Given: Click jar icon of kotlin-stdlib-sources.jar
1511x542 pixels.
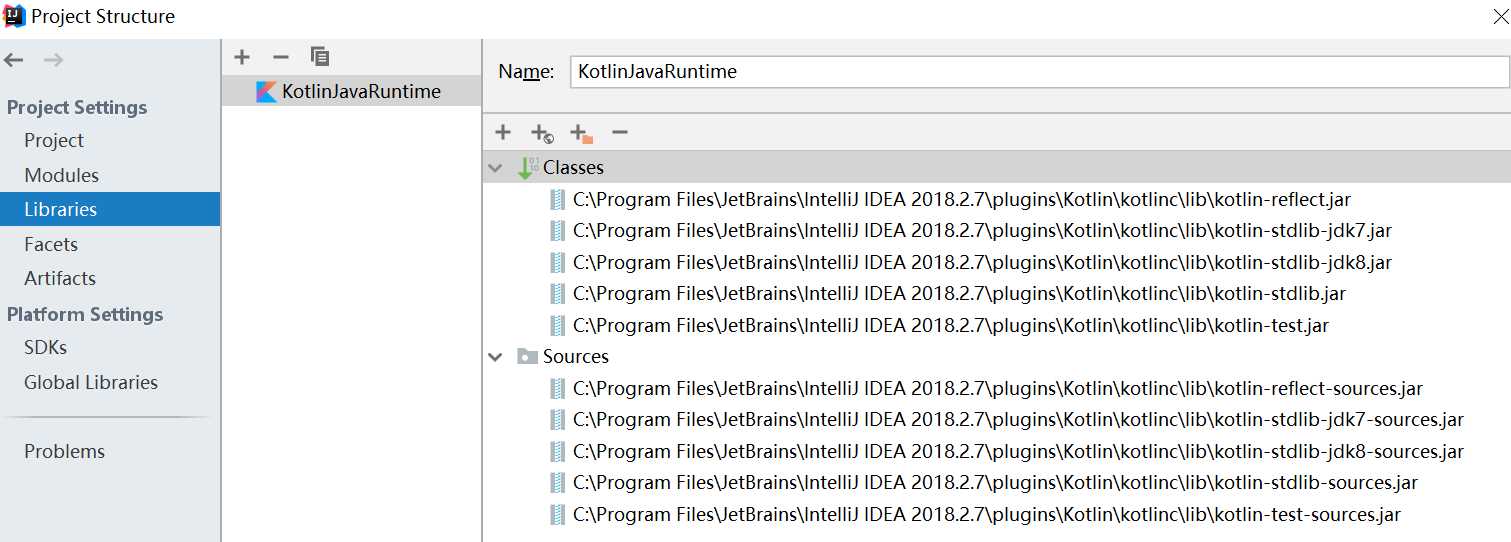Looking at the screenshot, I should tap(558, 483).
